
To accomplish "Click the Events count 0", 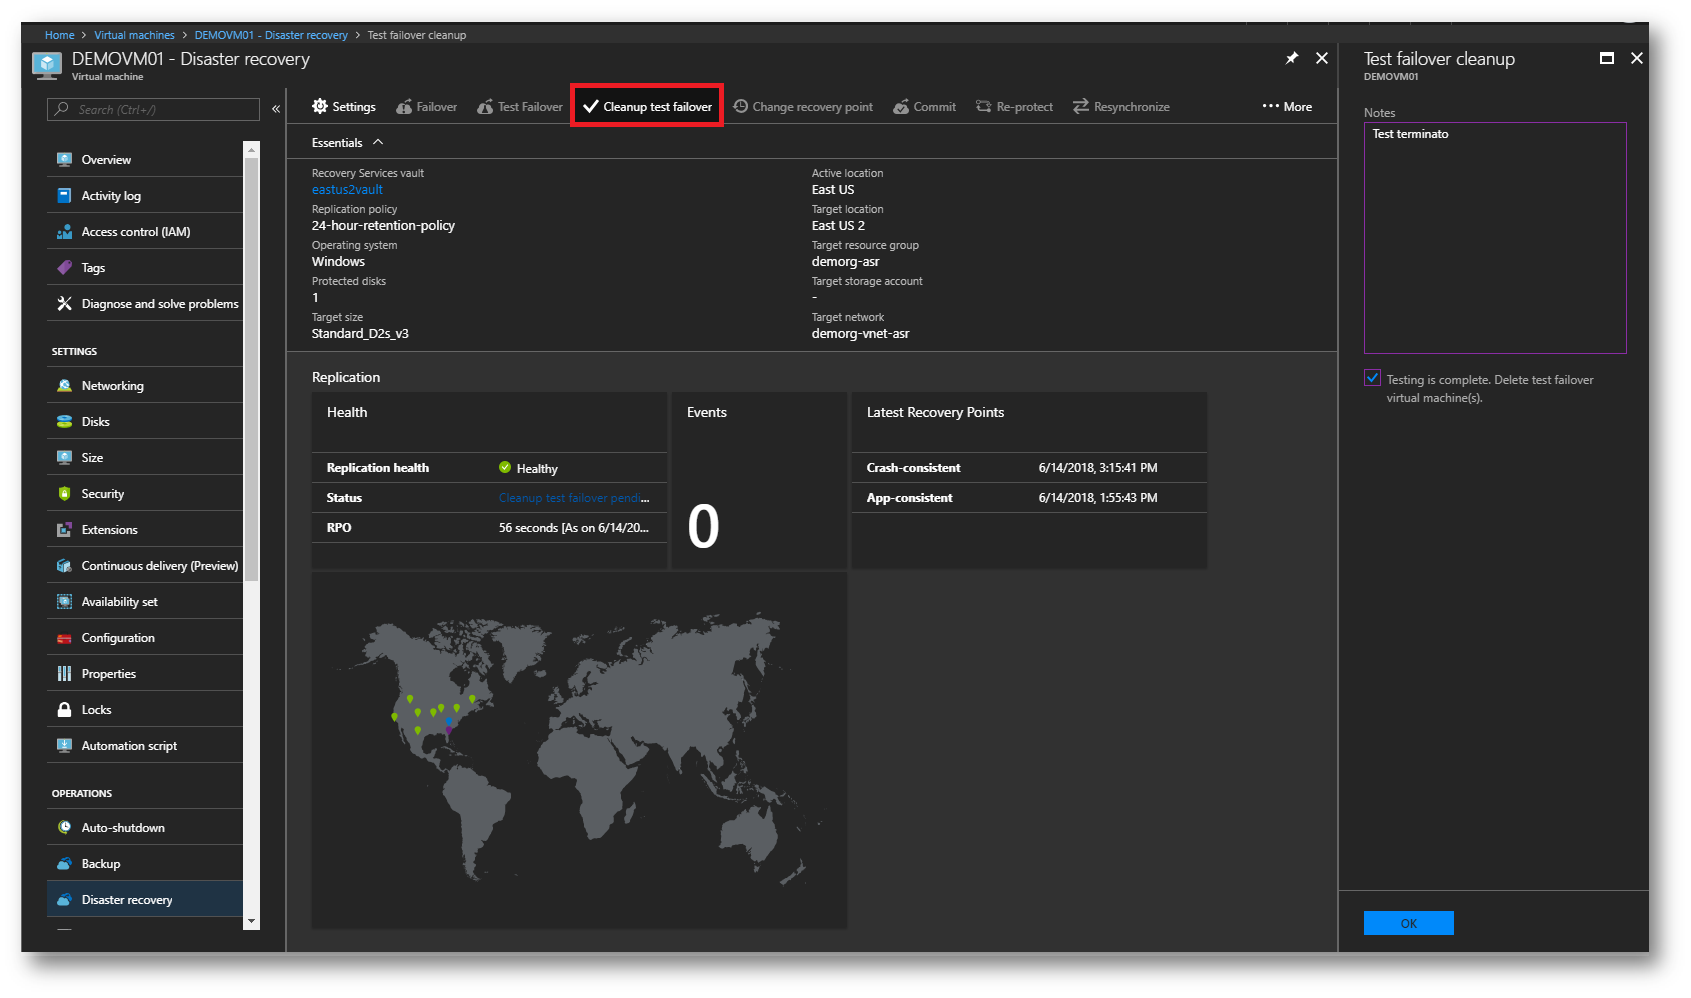I will (x=703, y=526).
